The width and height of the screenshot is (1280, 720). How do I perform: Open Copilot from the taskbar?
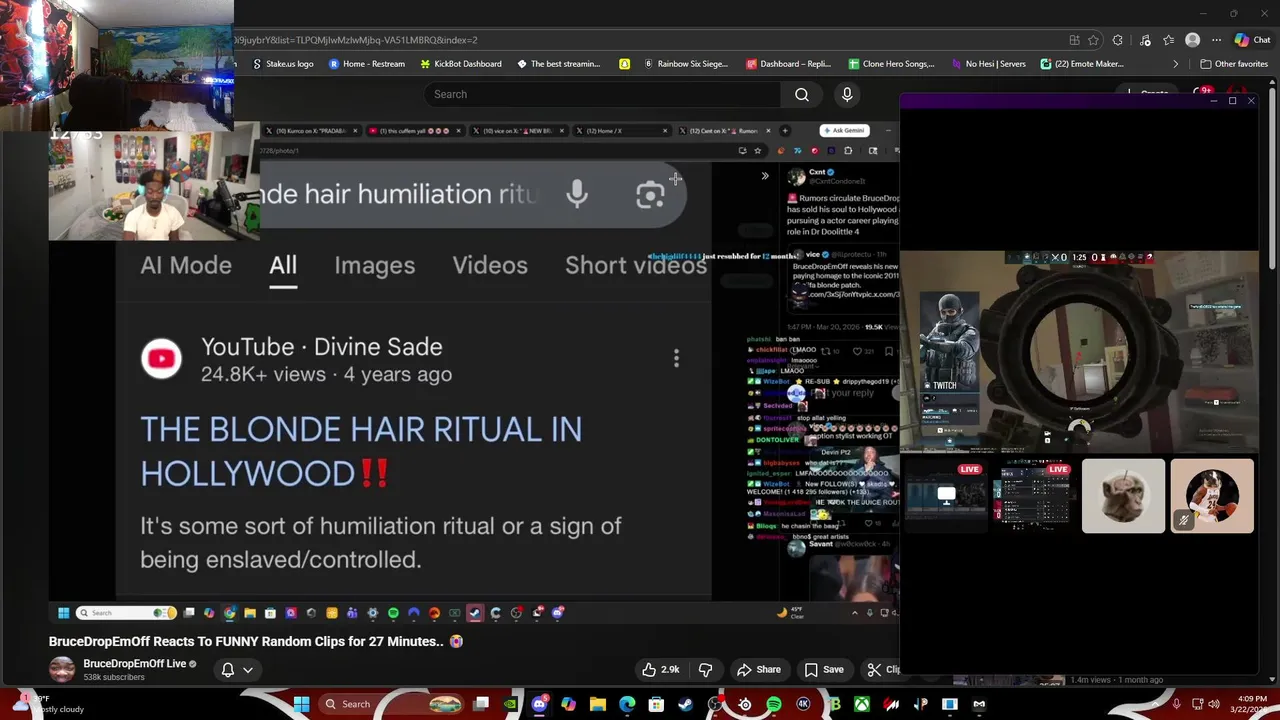pos(568,704)
